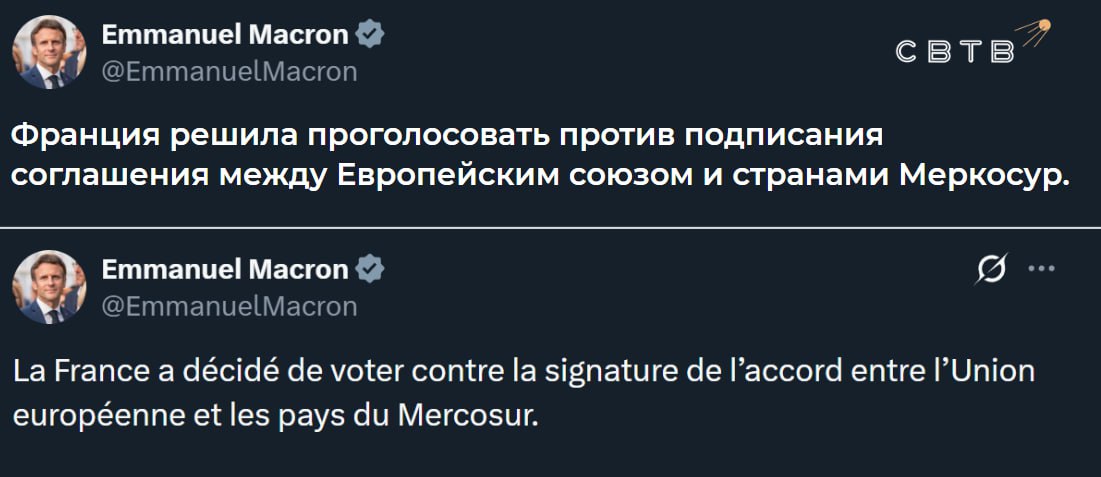The height and width of the screenshot is (477, 1101).
Task: Click the French original tweet text
Action: [520, 392]
